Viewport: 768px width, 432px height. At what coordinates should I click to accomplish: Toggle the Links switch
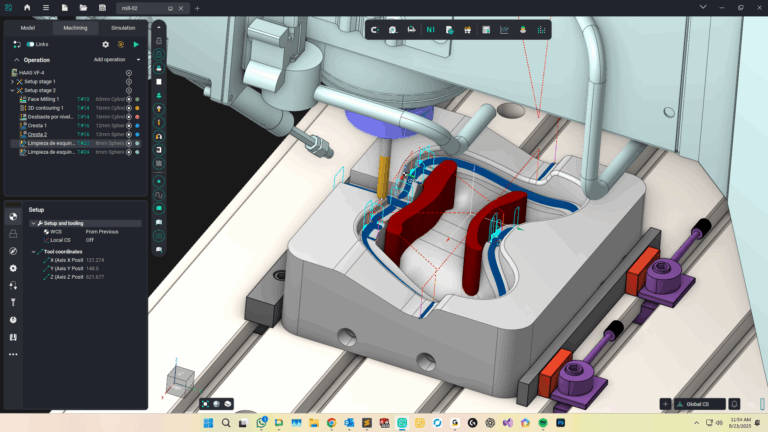click(31, 44)
